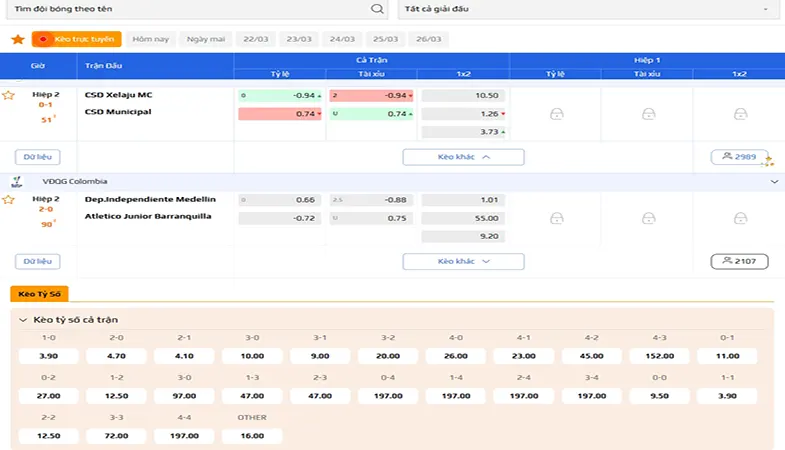The height and width of the screenshot is (450, 785).
Task: Click the orange favorites star filter
Action: 18,39
